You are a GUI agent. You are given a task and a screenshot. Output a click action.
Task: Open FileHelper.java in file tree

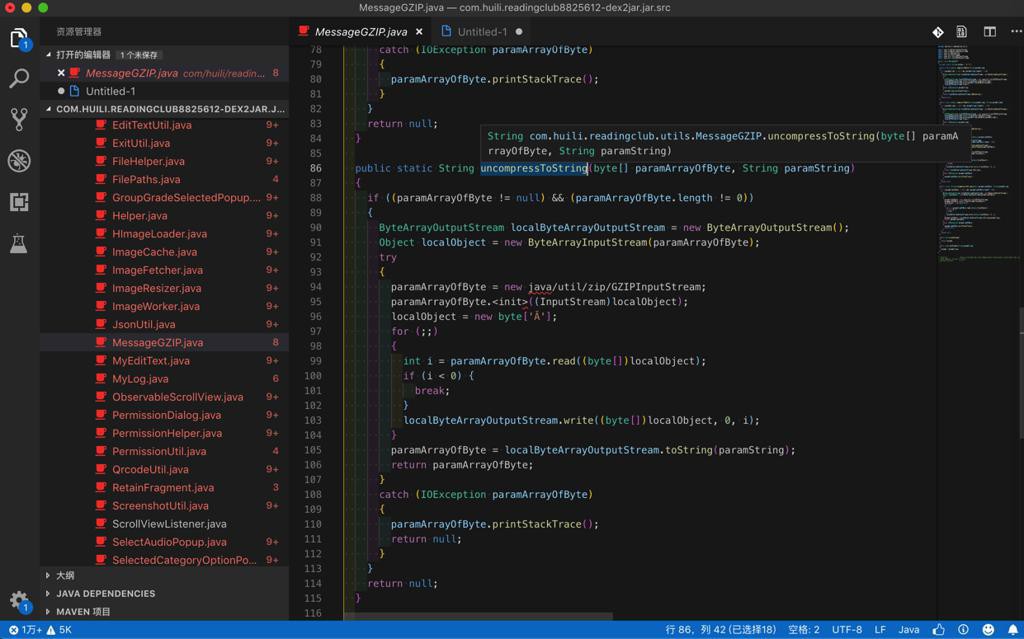coord(165,161)
